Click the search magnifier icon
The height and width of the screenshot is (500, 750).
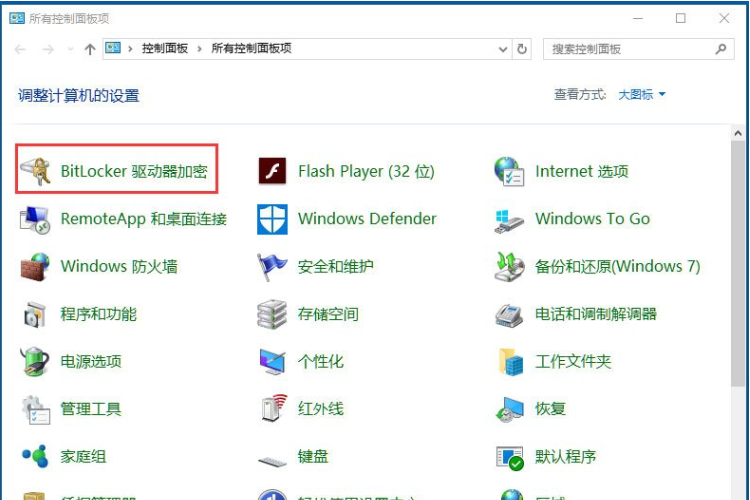point(721,49)
